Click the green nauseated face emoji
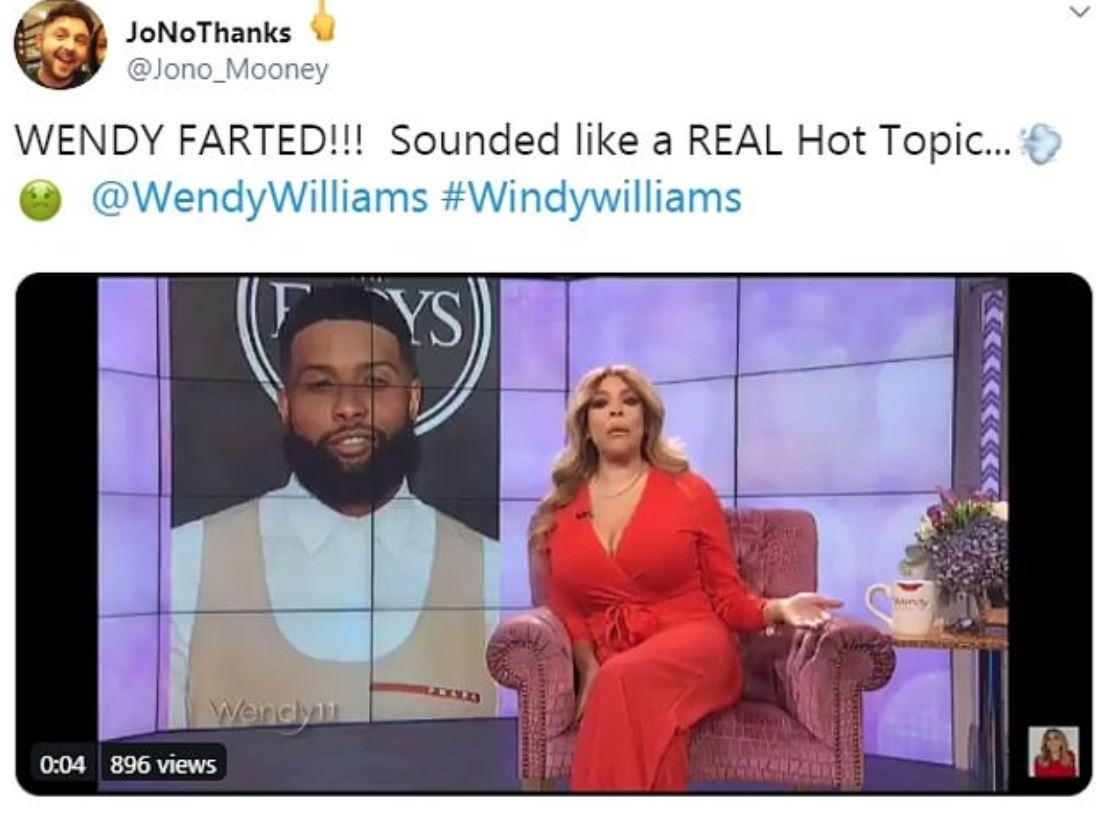The image size is (1104, 819). tap(39, 200)
